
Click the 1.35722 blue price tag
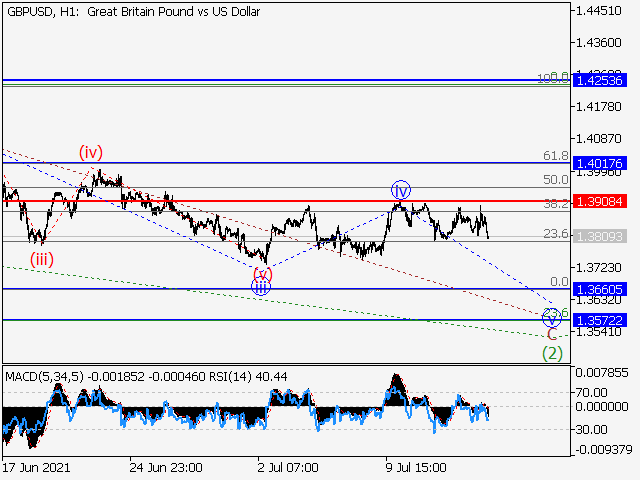[x=600, y=320]
